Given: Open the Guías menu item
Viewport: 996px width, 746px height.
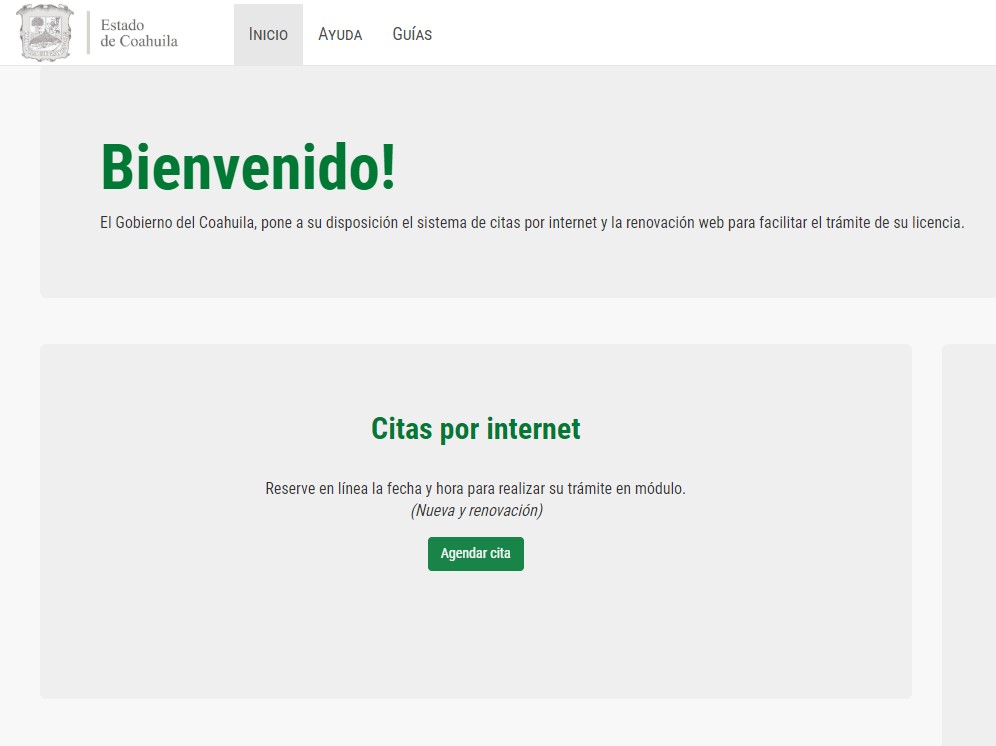Looking at the screenshot, I should point(412,34).
